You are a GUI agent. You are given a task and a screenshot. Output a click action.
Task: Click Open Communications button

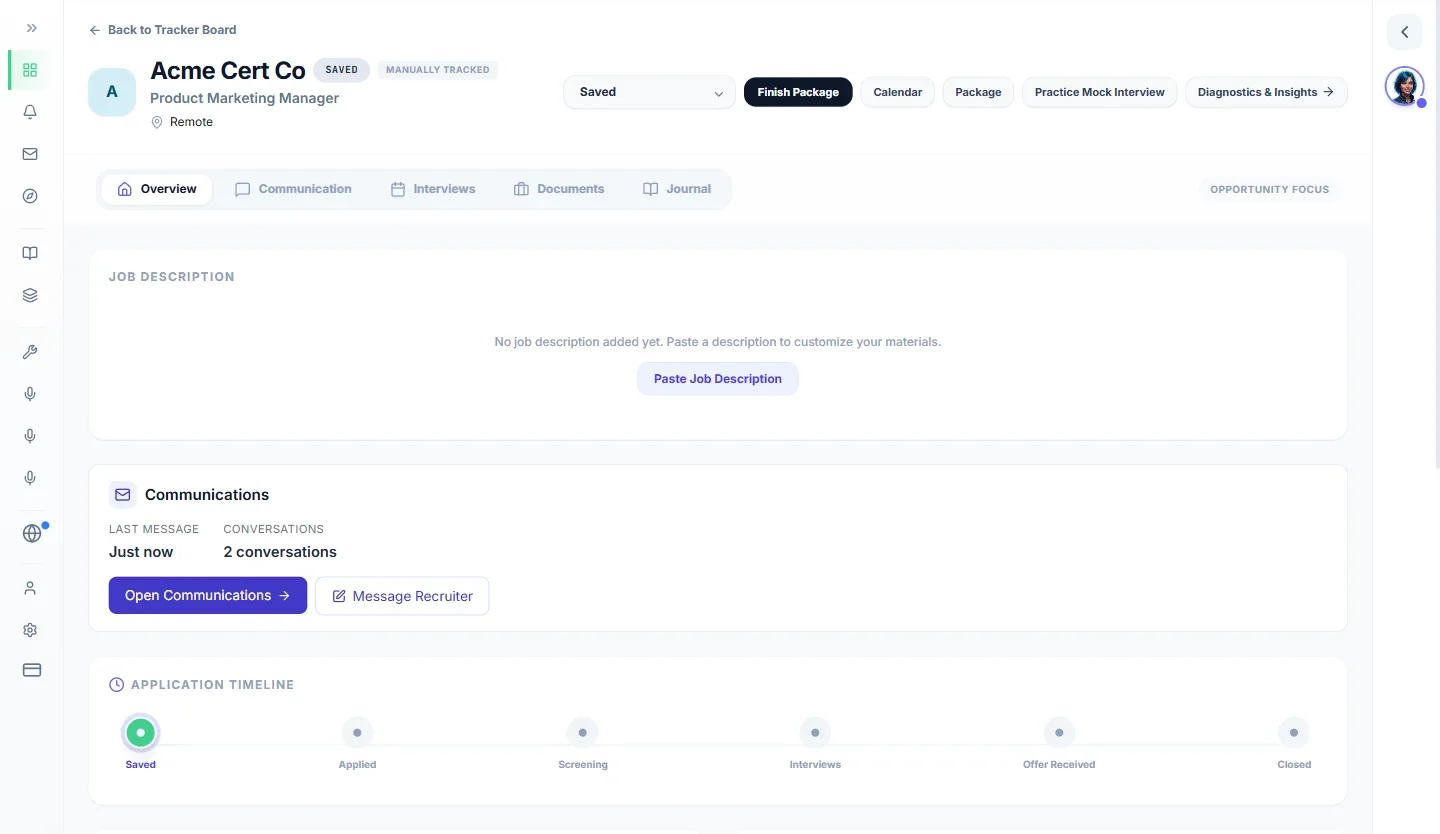pos(208,595)
